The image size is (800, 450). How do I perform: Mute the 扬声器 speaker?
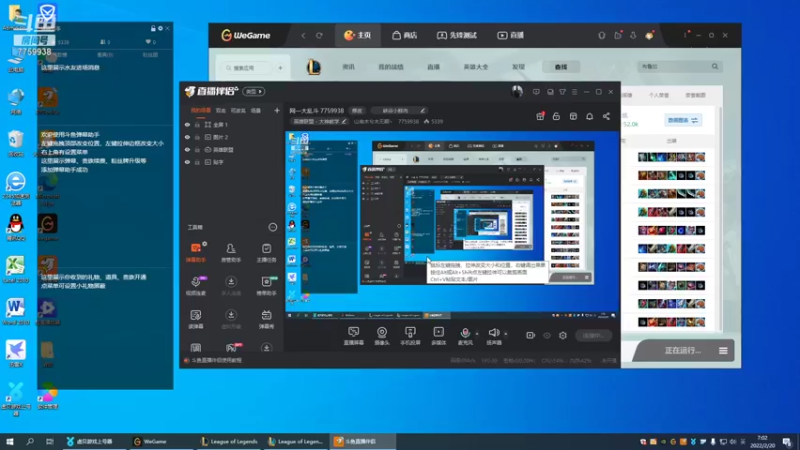point(493,335)
